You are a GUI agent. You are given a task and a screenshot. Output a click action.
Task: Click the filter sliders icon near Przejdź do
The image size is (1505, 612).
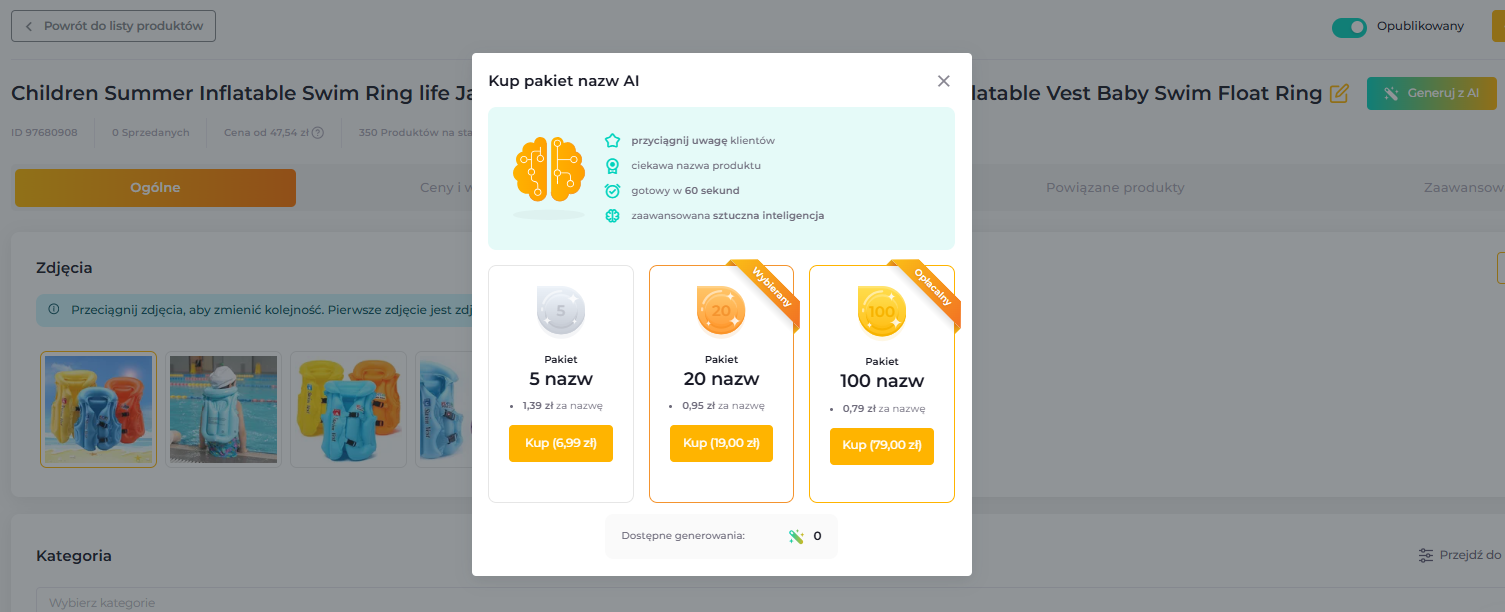[1426, 555]
